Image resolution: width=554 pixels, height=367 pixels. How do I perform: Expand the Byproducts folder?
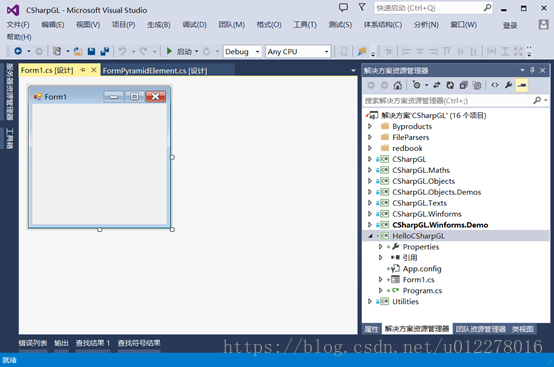[x=370, y=126]
